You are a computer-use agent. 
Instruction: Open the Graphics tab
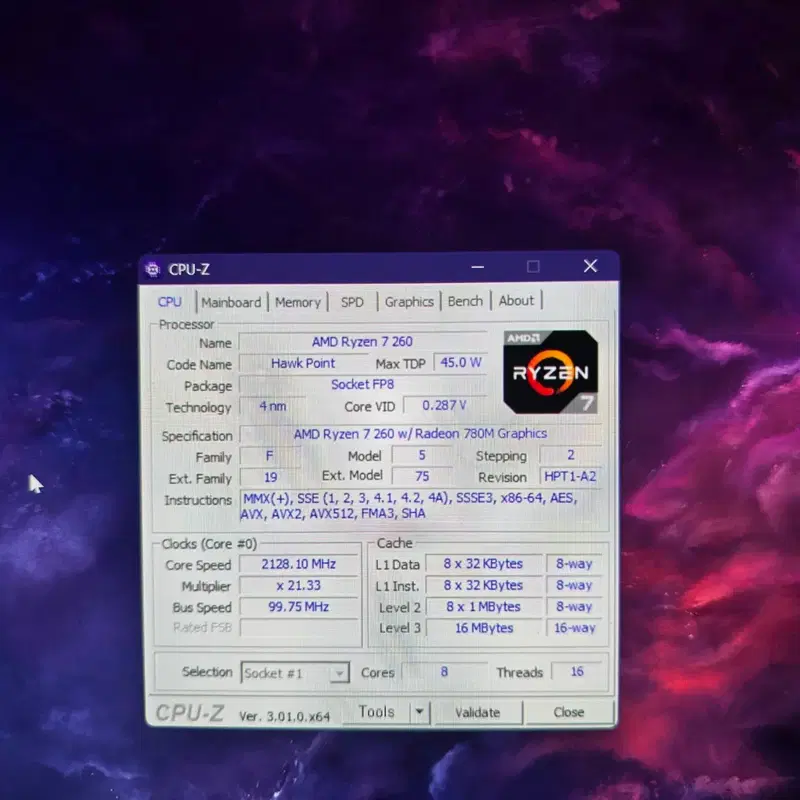[x=409, y=302]
